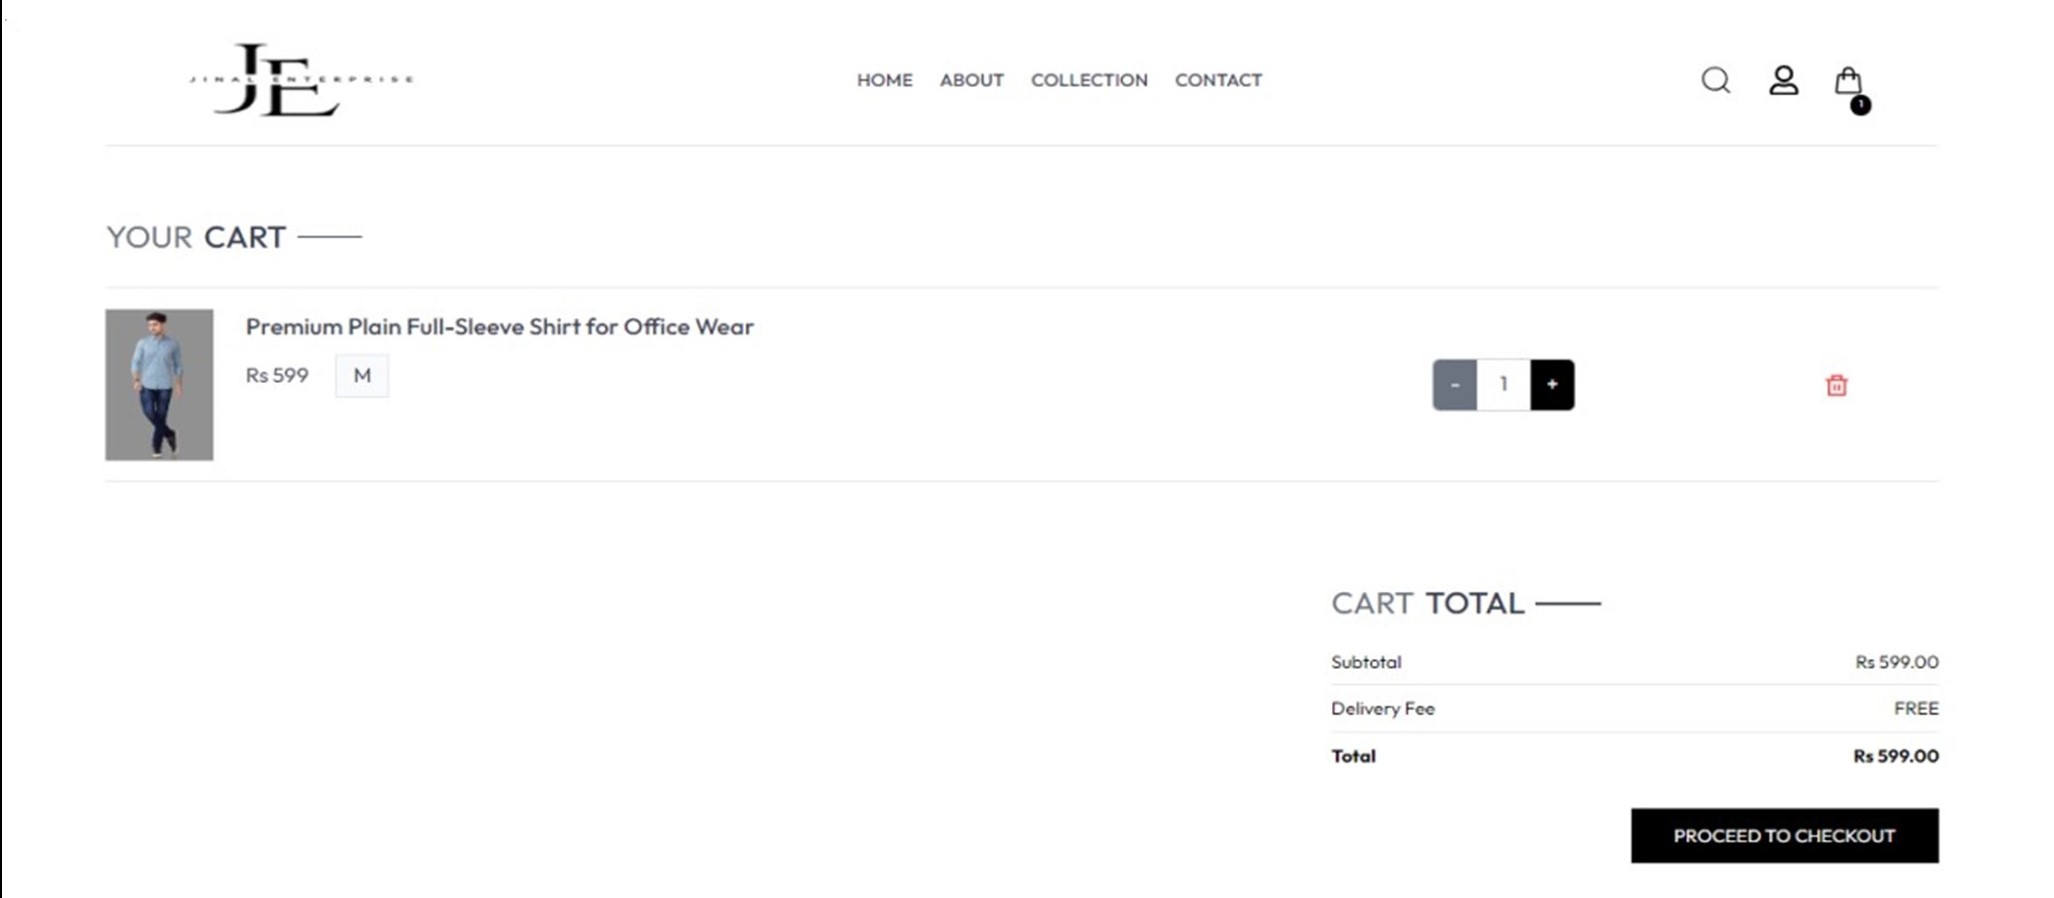Click the shirt product thumbnail image
Screen dimensions: 2054x898
tap(159, 385)
